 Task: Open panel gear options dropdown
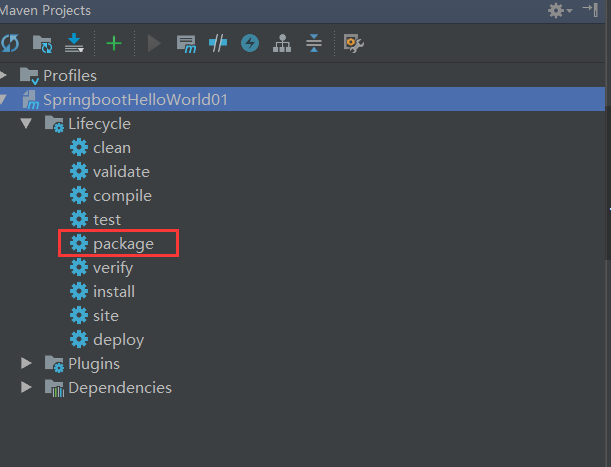pyautogui.click(x=560, y=11)
